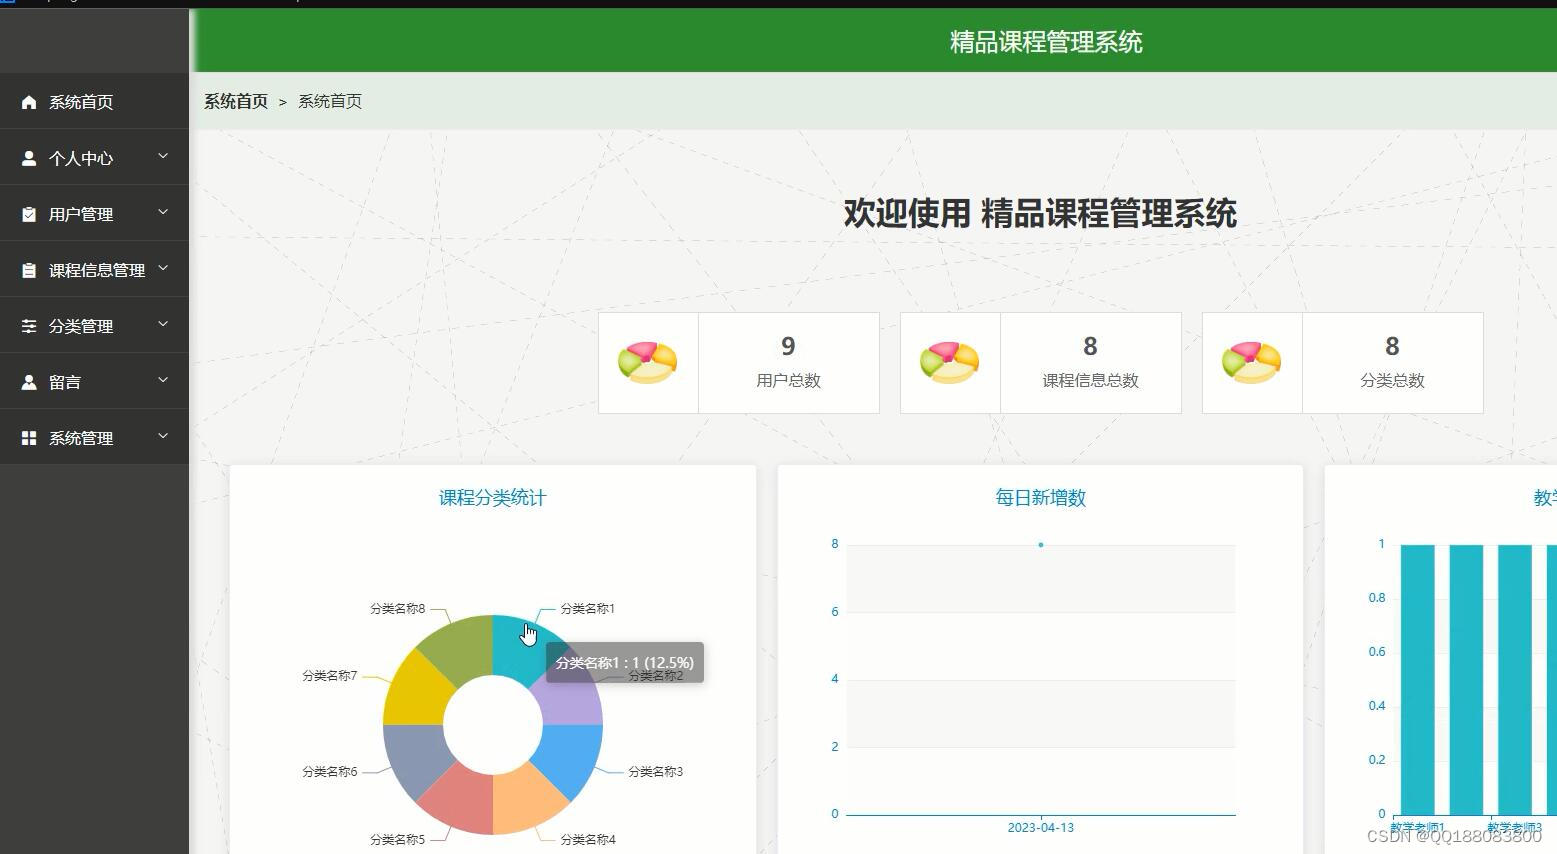Screen dimensions: 1557x854
Task: Click the home icon beside 系统首页
Action: tap(28, 101)
